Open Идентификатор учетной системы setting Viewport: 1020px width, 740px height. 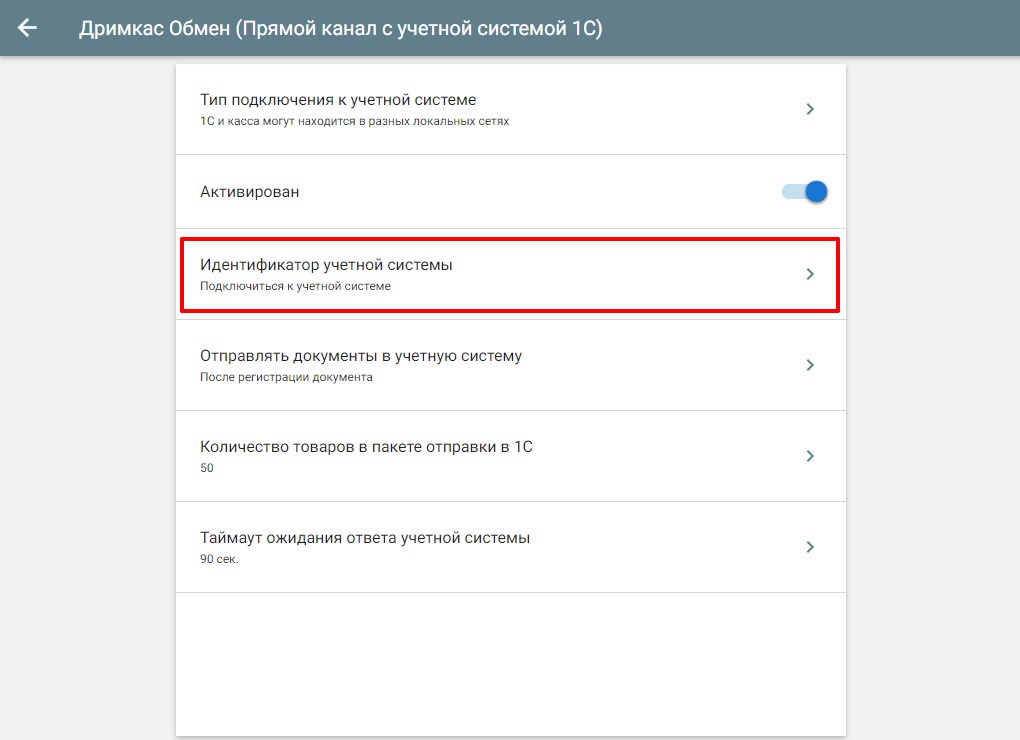(326, 265)
